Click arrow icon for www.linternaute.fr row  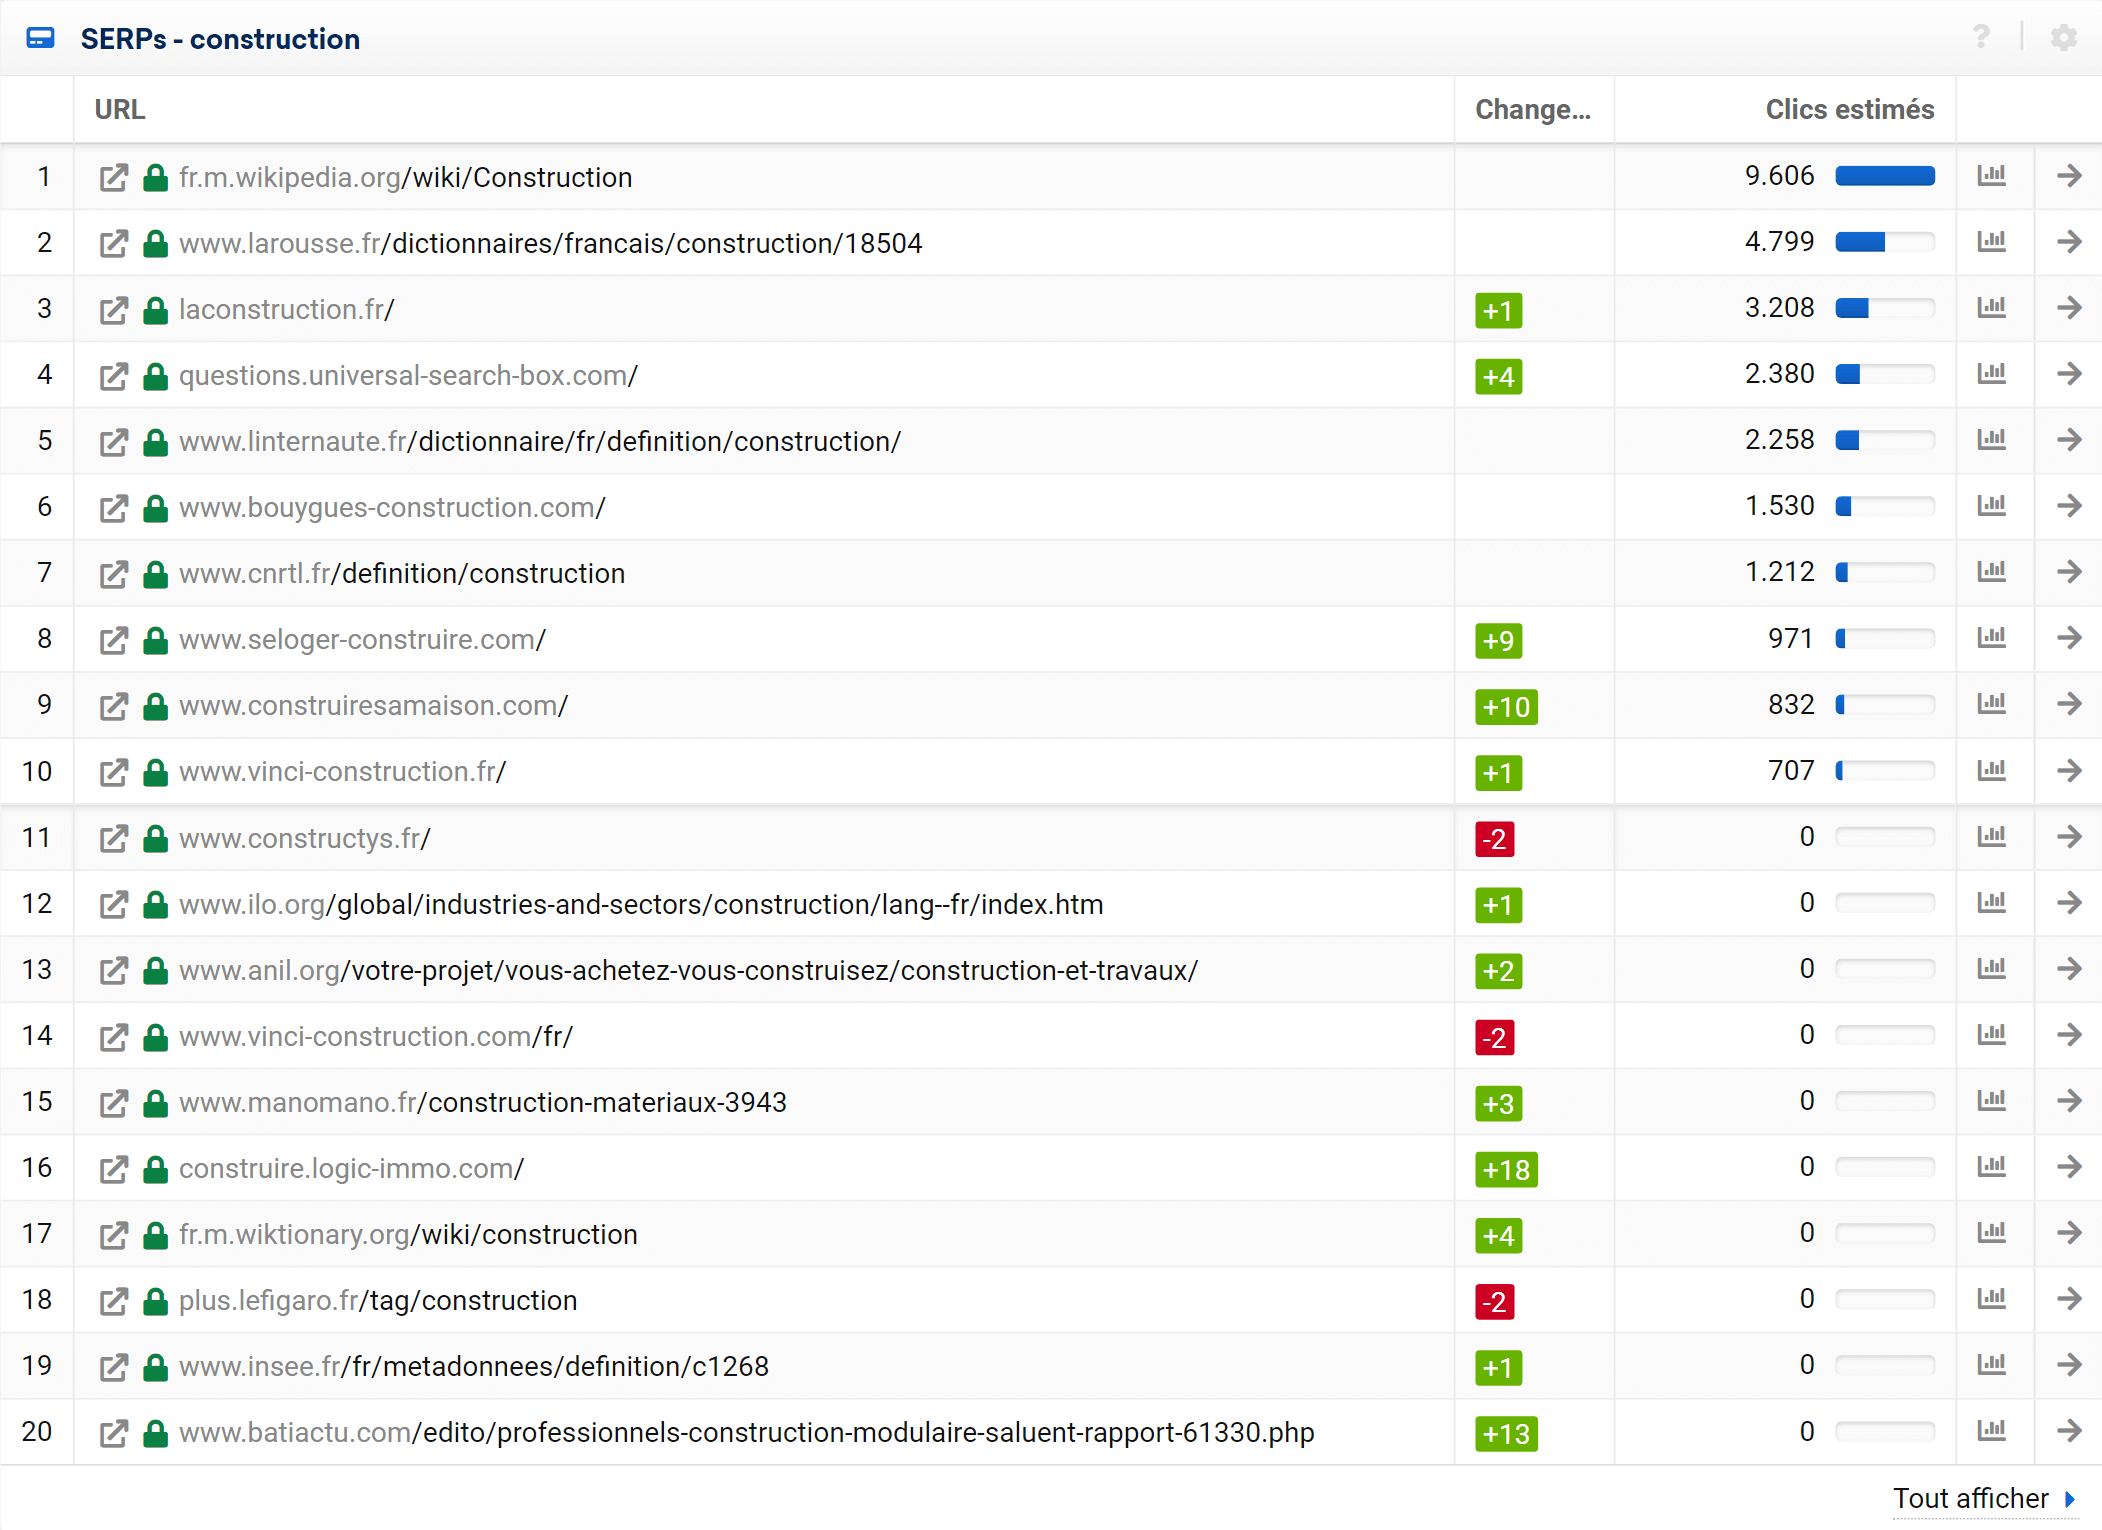click(2069, 440)
